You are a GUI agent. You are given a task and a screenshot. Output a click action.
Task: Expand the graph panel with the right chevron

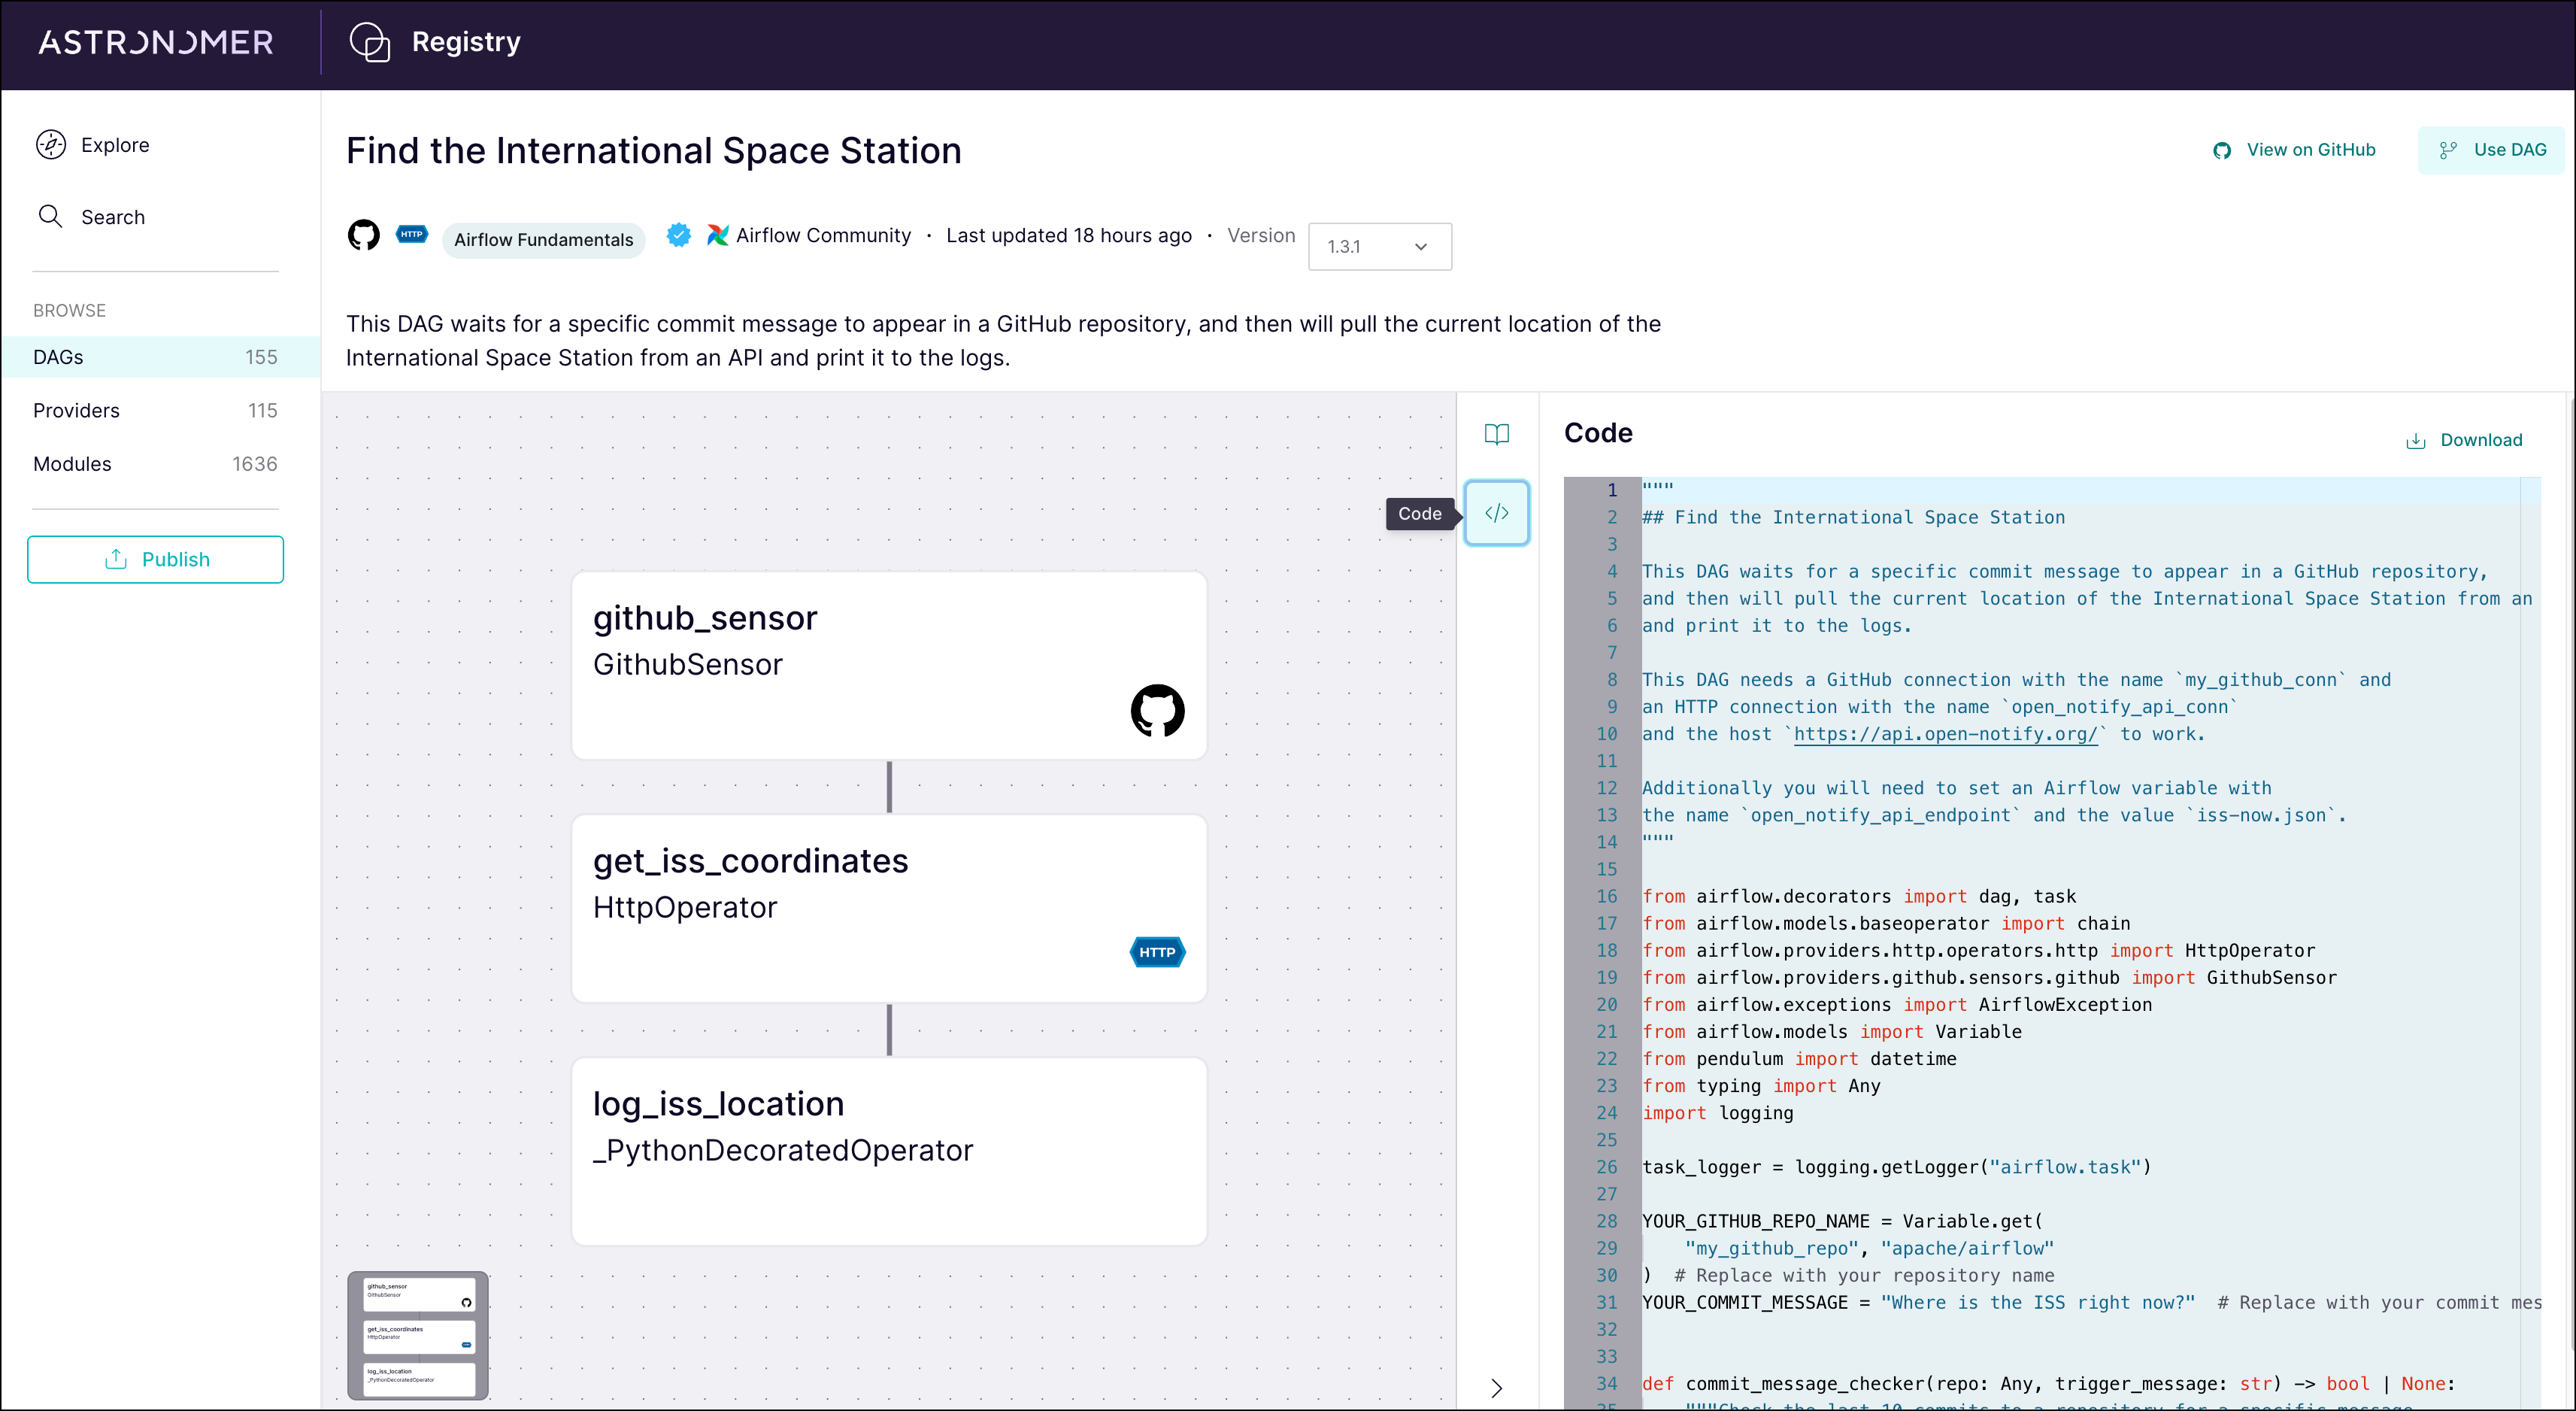click(1496, 1388)
